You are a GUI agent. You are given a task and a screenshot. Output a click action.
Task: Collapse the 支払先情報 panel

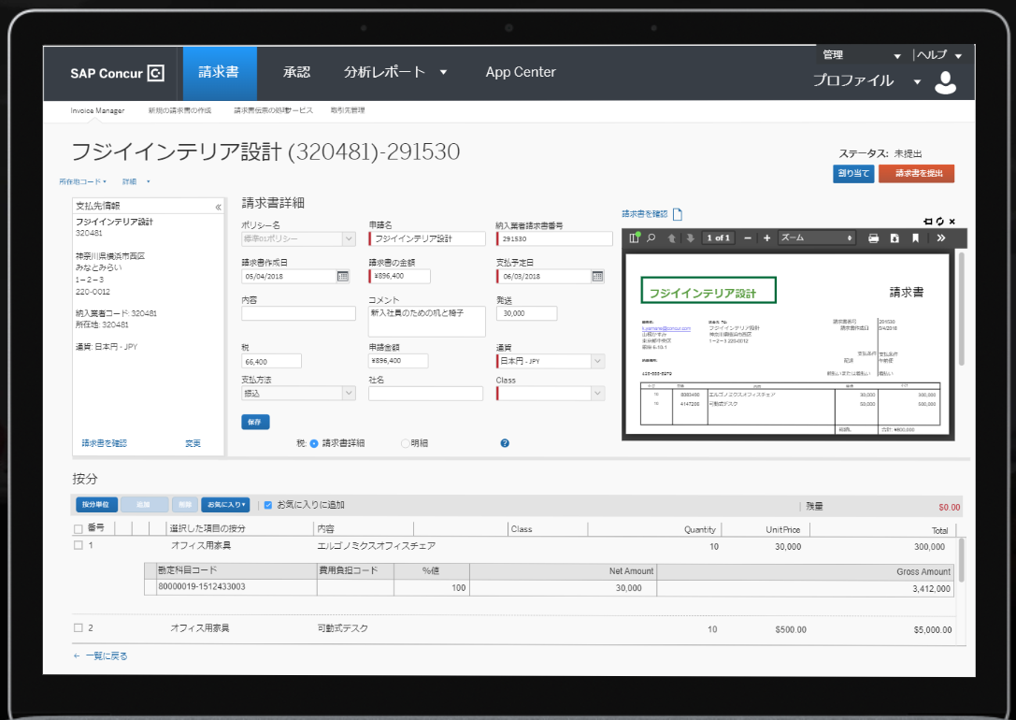point(218,207)
